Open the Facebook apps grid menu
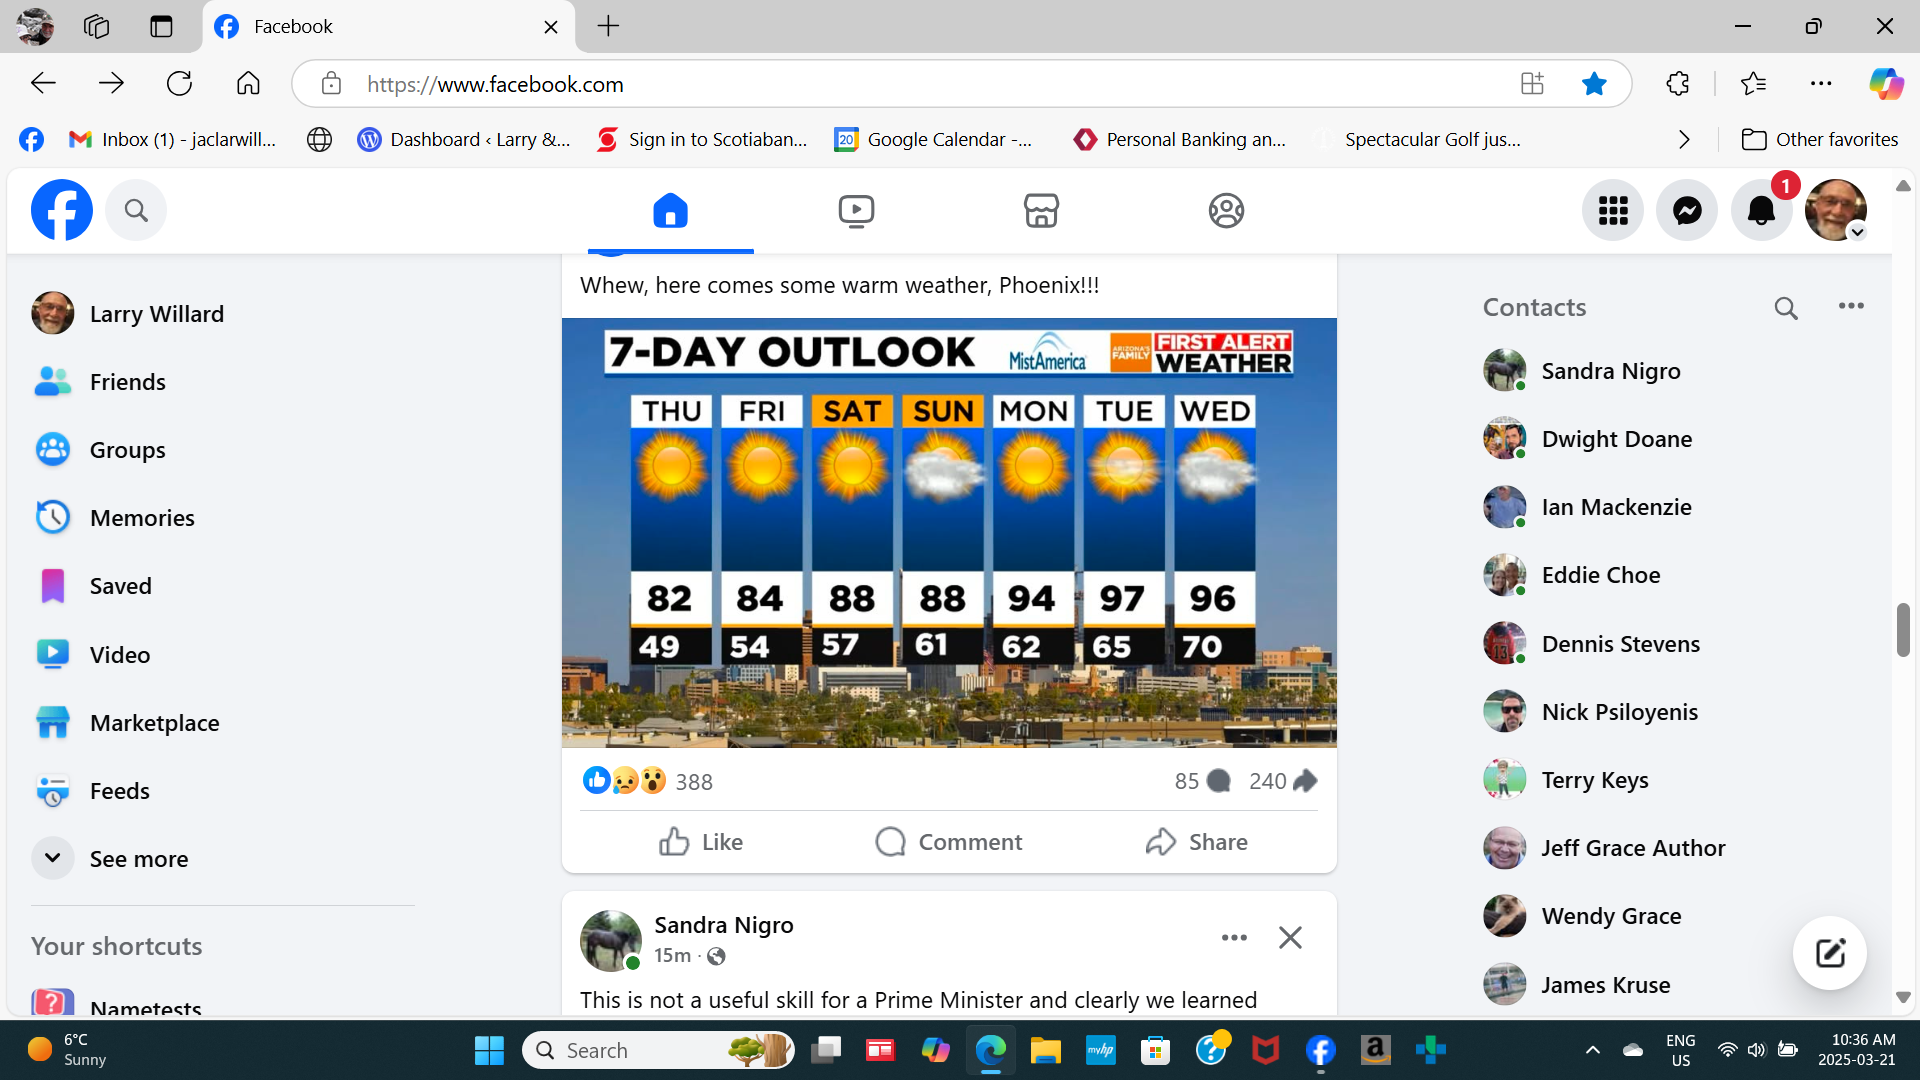The width and height of the screenshot is (1920, 1080). (x=1612, y=211)
